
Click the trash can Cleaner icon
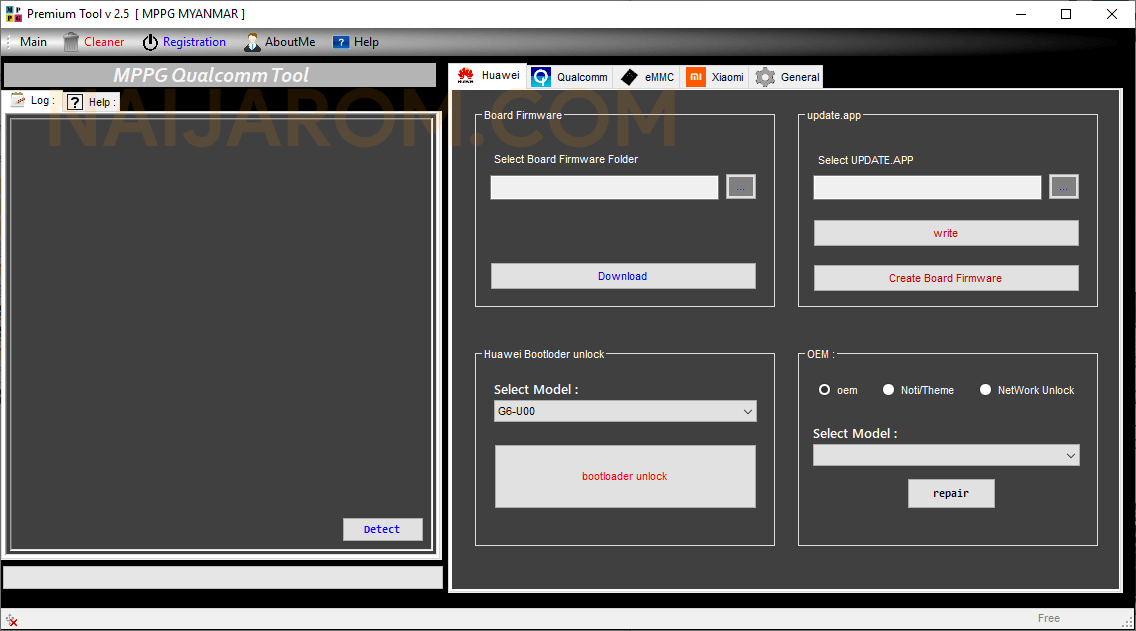coord(70,42)
